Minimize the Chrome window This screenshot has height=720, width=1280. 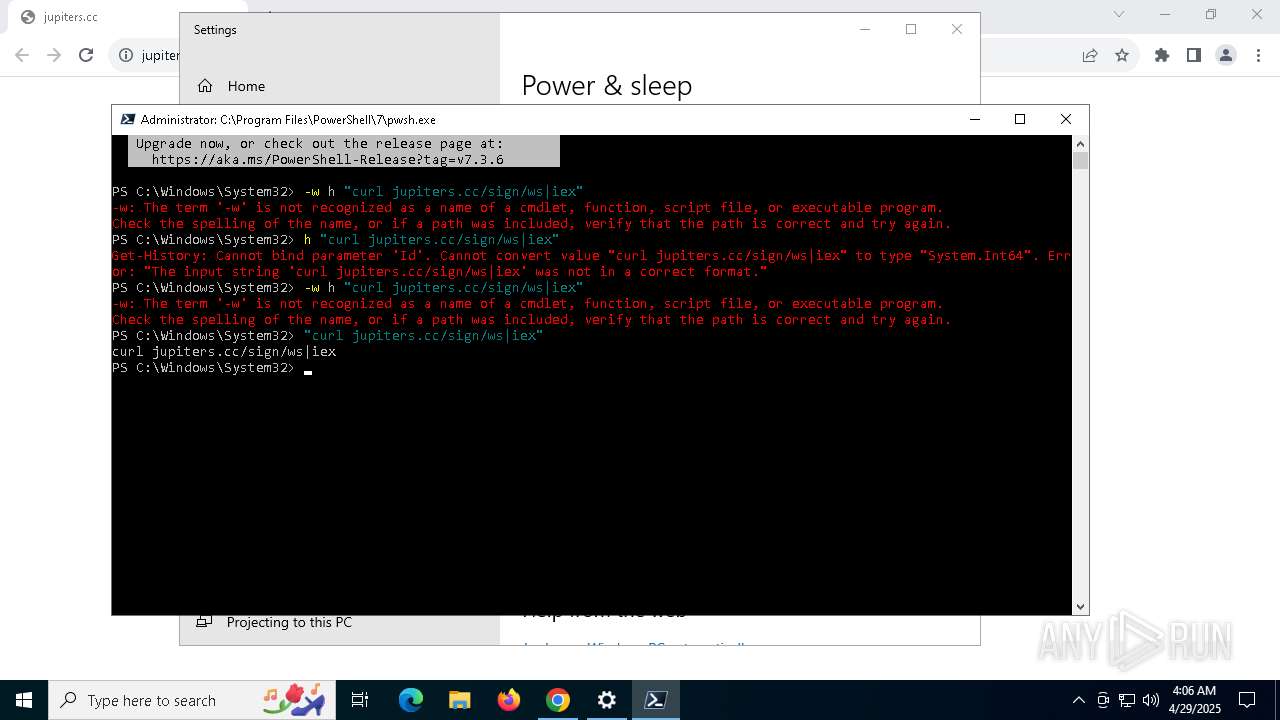pos(1165,14)
